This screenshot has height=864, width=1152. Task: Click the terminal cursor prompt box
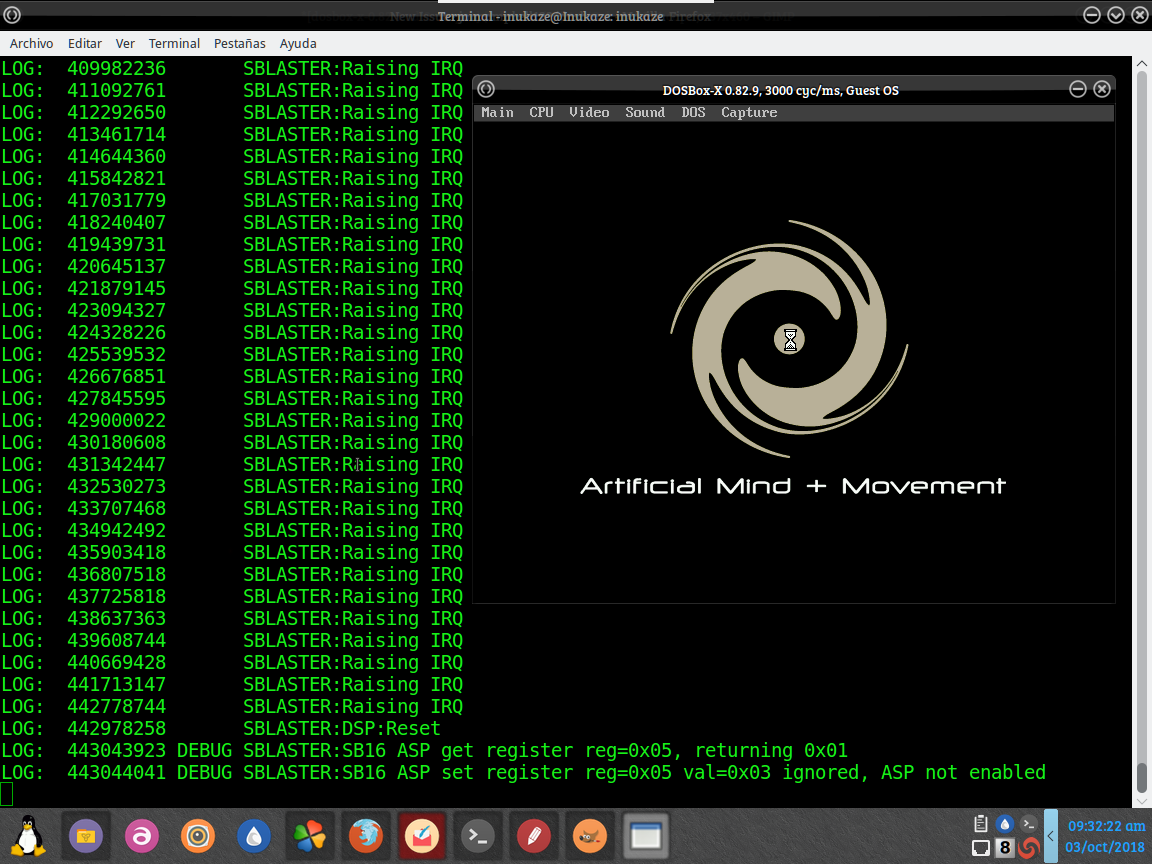(x=7, y=794)
